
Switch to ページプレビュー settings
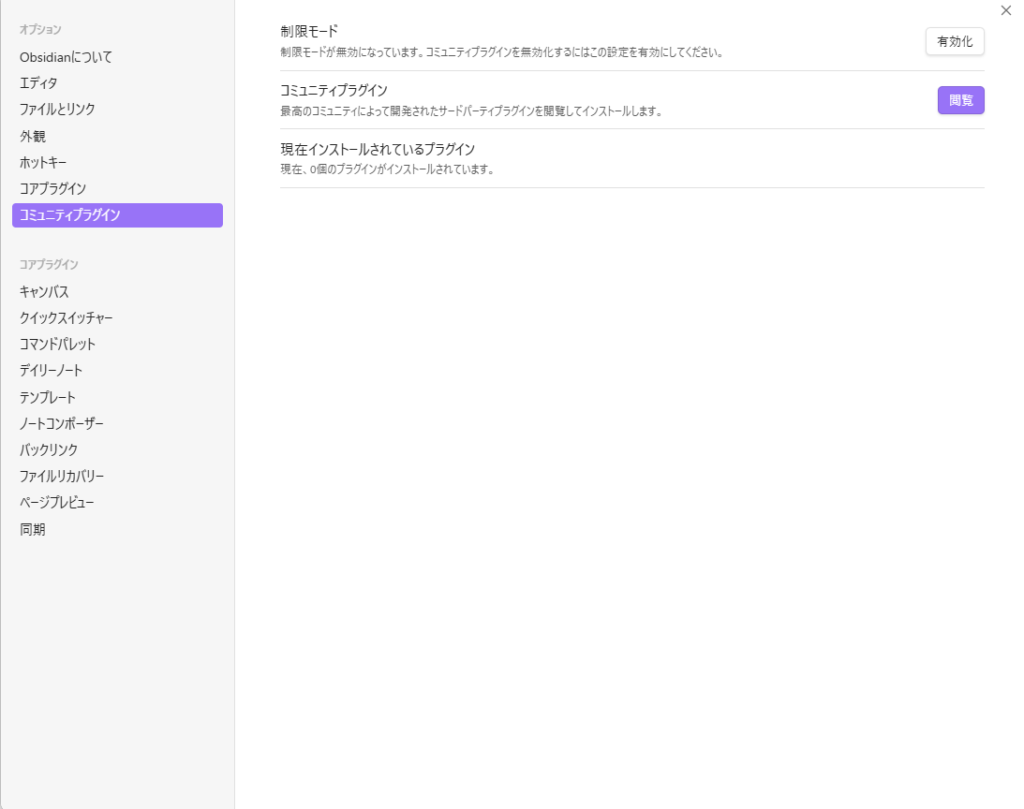coord(58,502)
